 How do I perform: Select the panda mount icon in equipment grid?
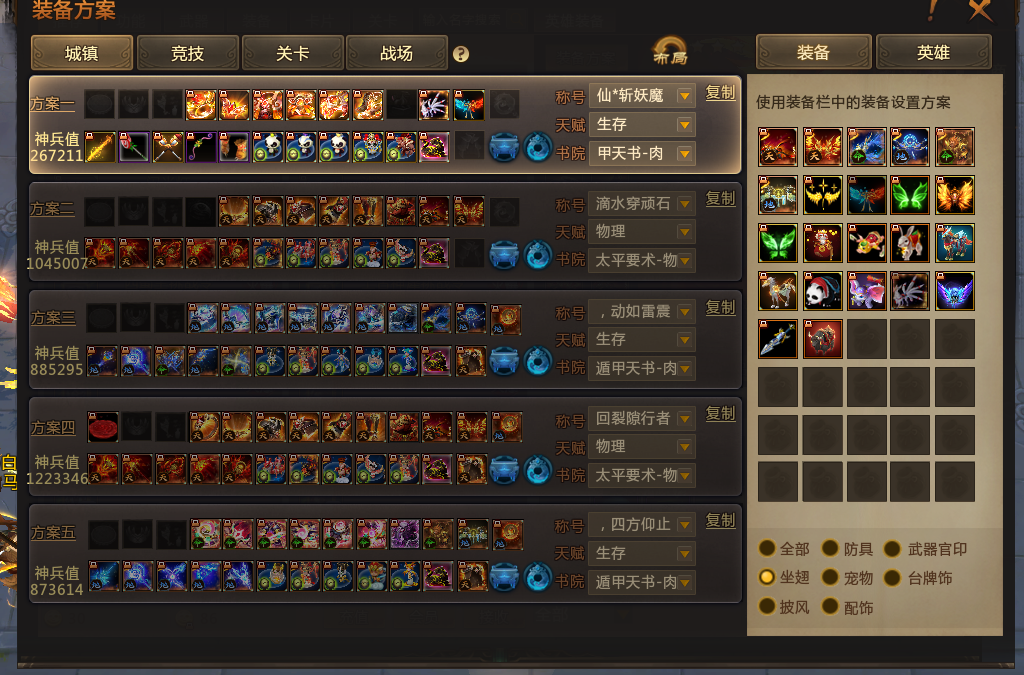[x=822, y=291]
